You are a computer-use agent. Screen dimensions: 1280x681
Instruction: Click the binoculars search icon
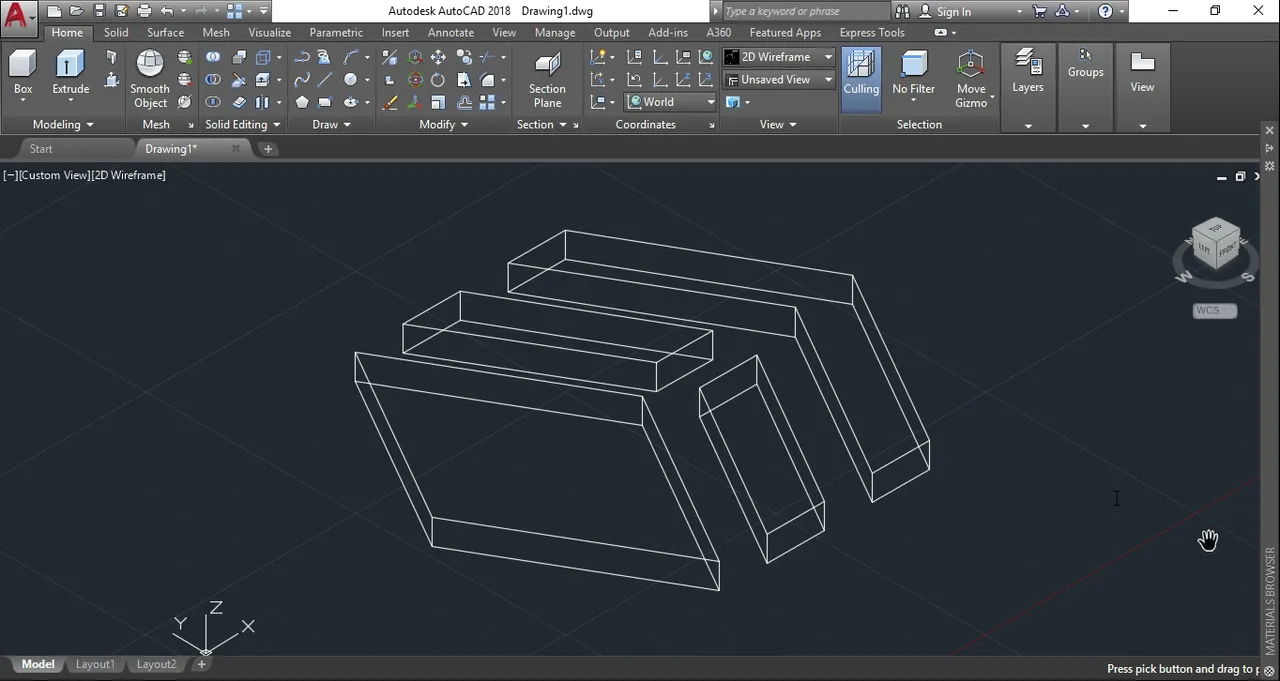(903, 11)
